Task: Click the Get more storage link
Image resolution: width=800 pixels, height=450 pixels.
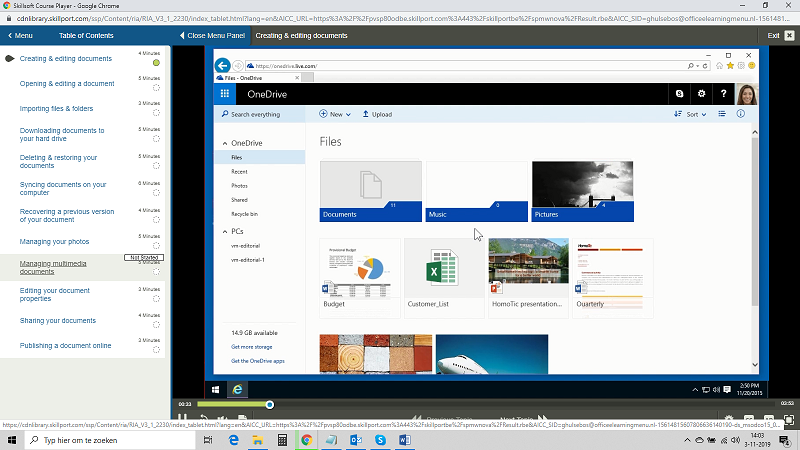Action: pyautogui.click(x=252, y=347)
